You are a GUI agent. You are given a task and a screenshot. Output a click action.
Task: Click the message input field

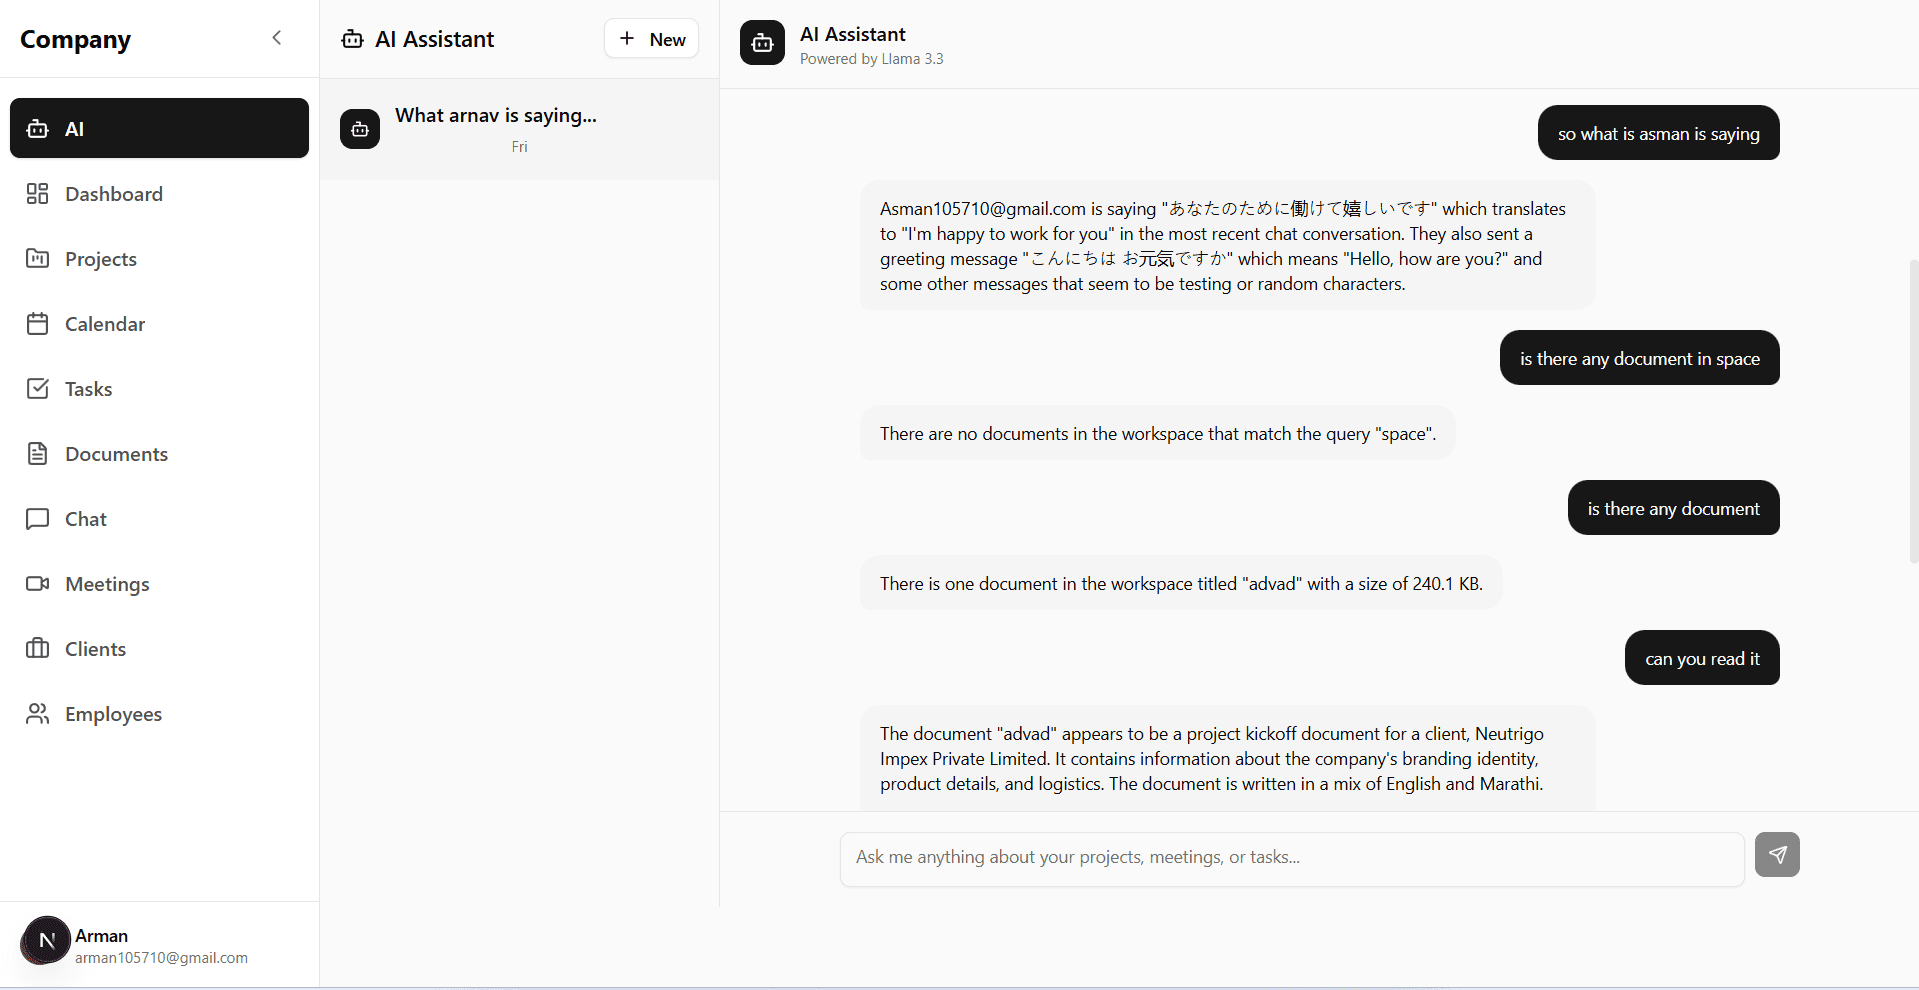(x=1291, y=858)
